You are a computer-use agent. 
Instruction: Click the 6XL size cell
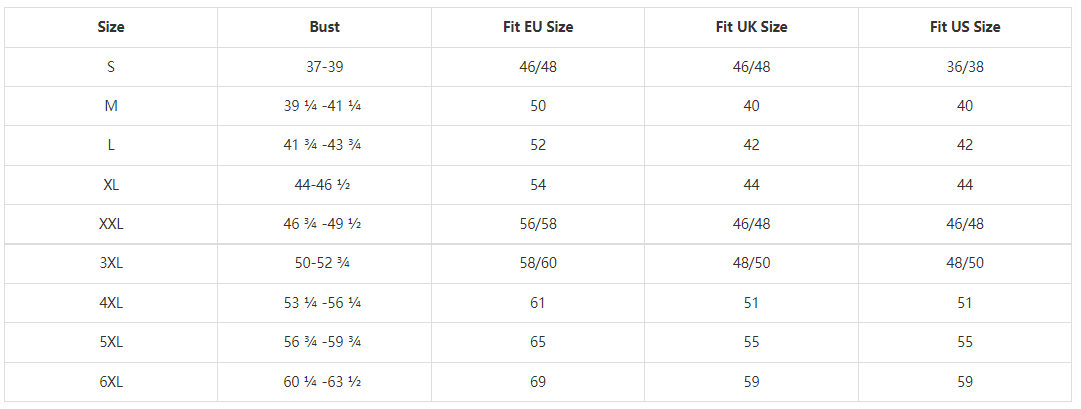tap(111, 382)
